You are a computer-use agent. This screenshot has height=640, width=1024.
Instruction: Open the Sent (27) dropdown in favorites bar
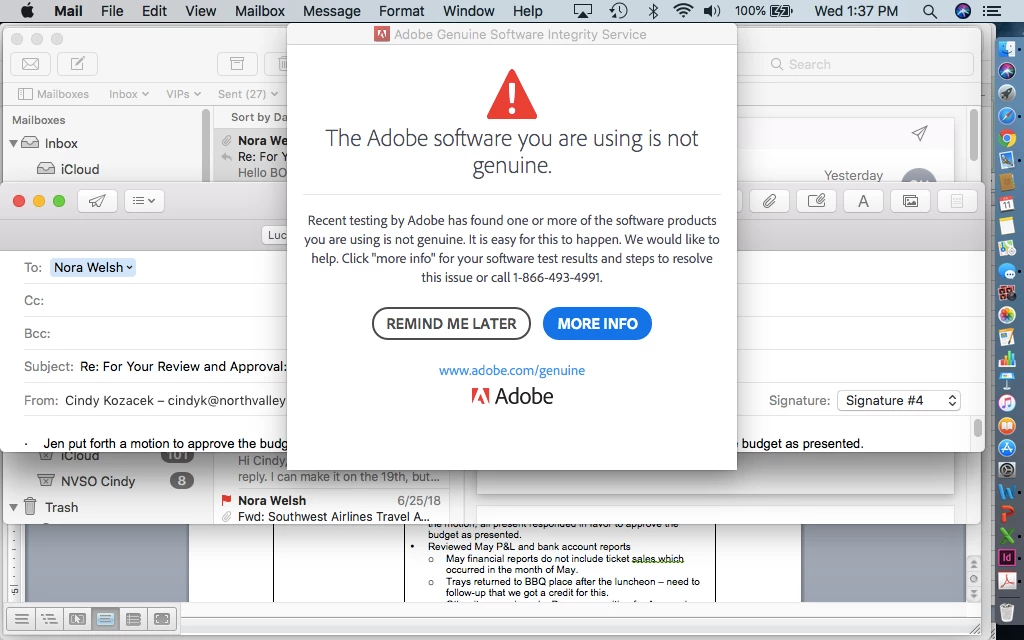pos(248,94)
